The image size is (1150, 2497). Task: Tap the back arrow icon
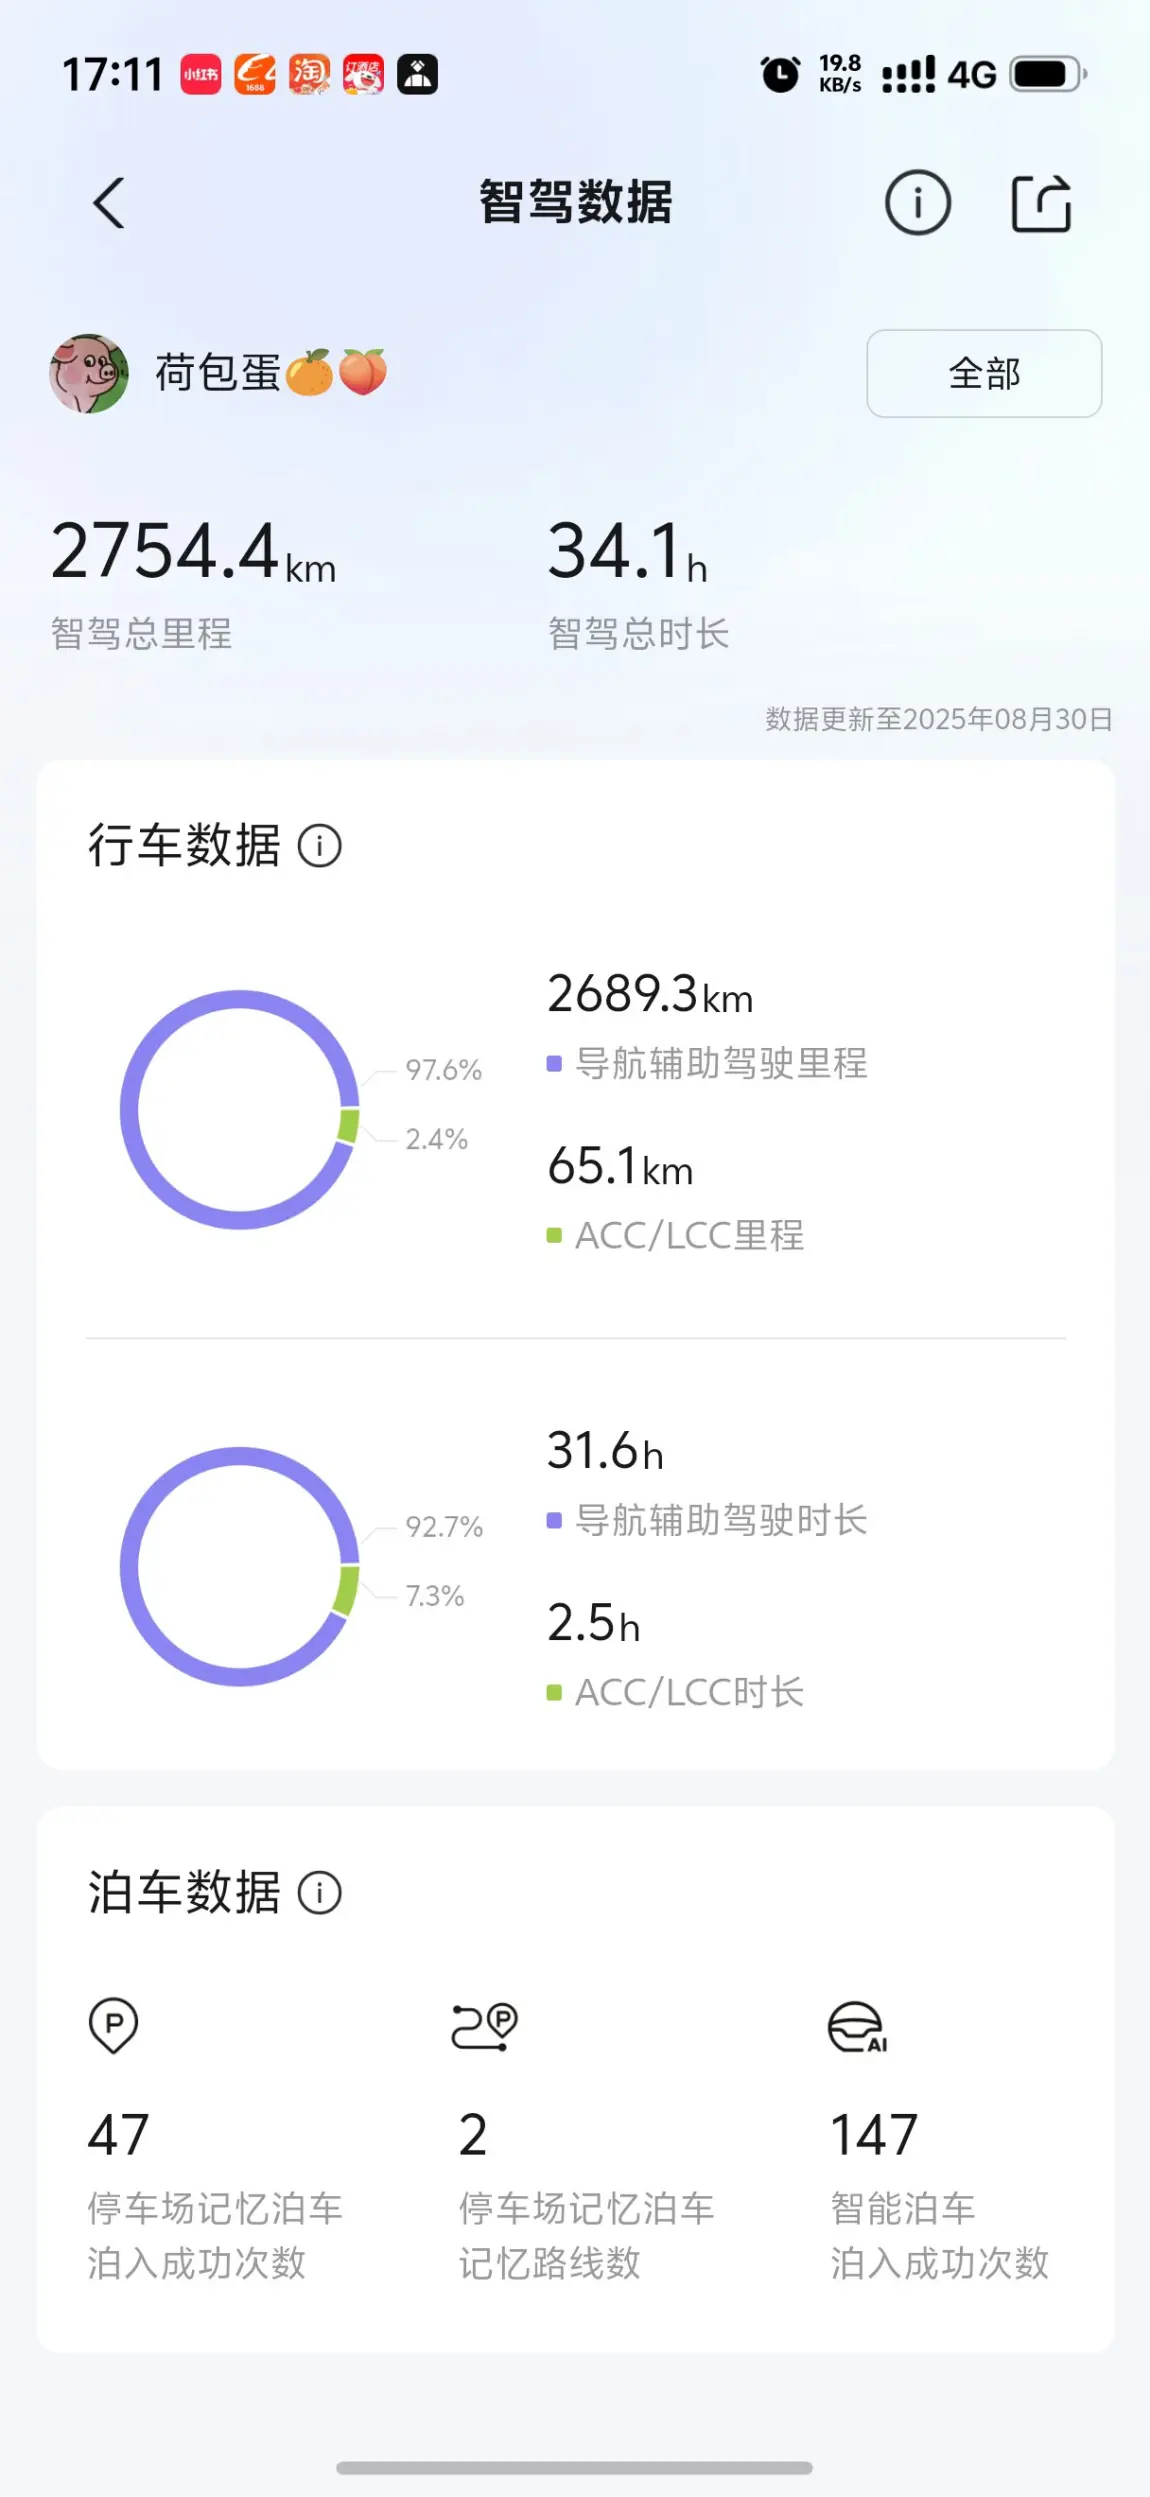[x=109, y=203]
